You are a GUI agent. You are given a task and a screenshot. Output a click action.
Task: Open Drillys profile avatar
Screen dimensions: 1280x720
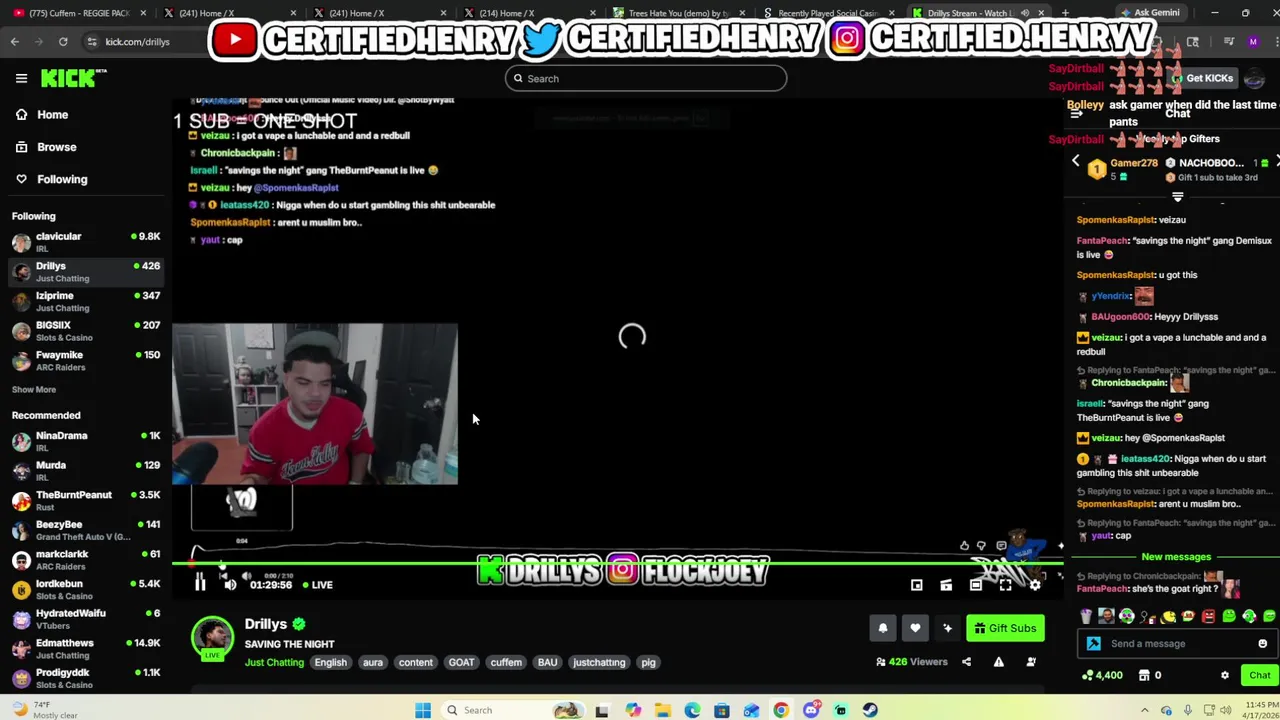coord(212,638)
